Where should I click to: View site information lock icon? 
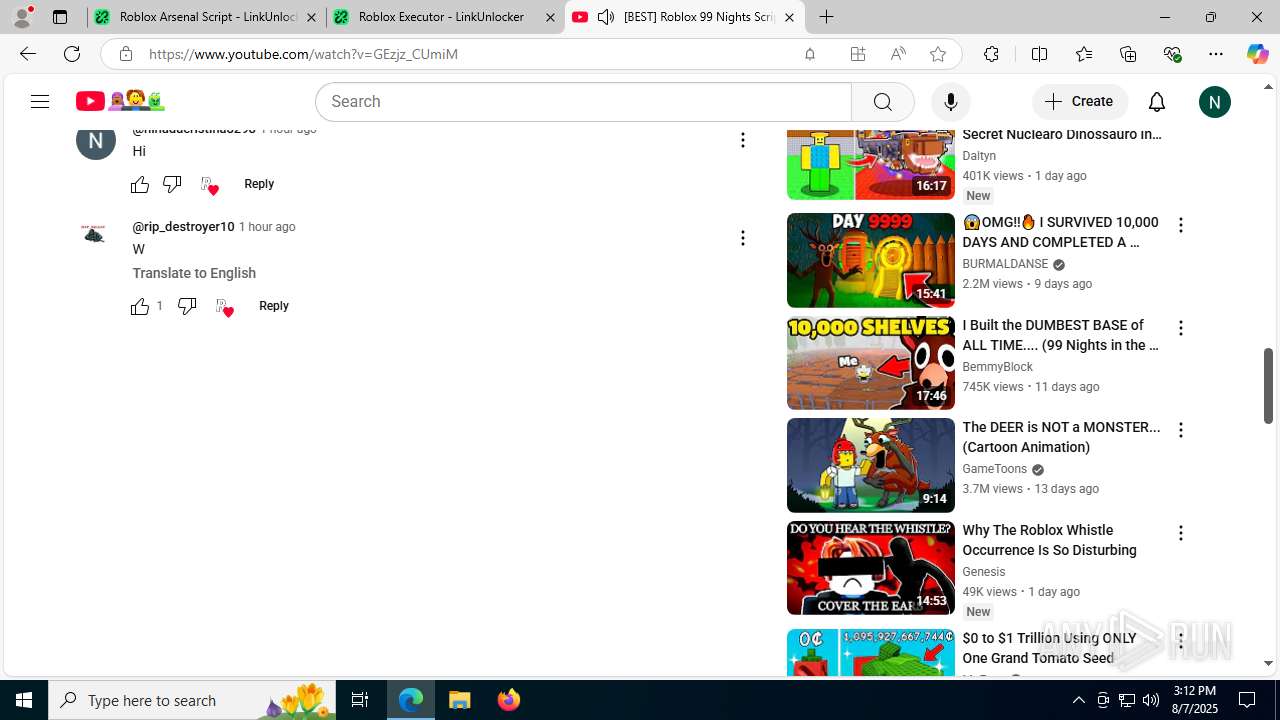click(x=125, y=54)
